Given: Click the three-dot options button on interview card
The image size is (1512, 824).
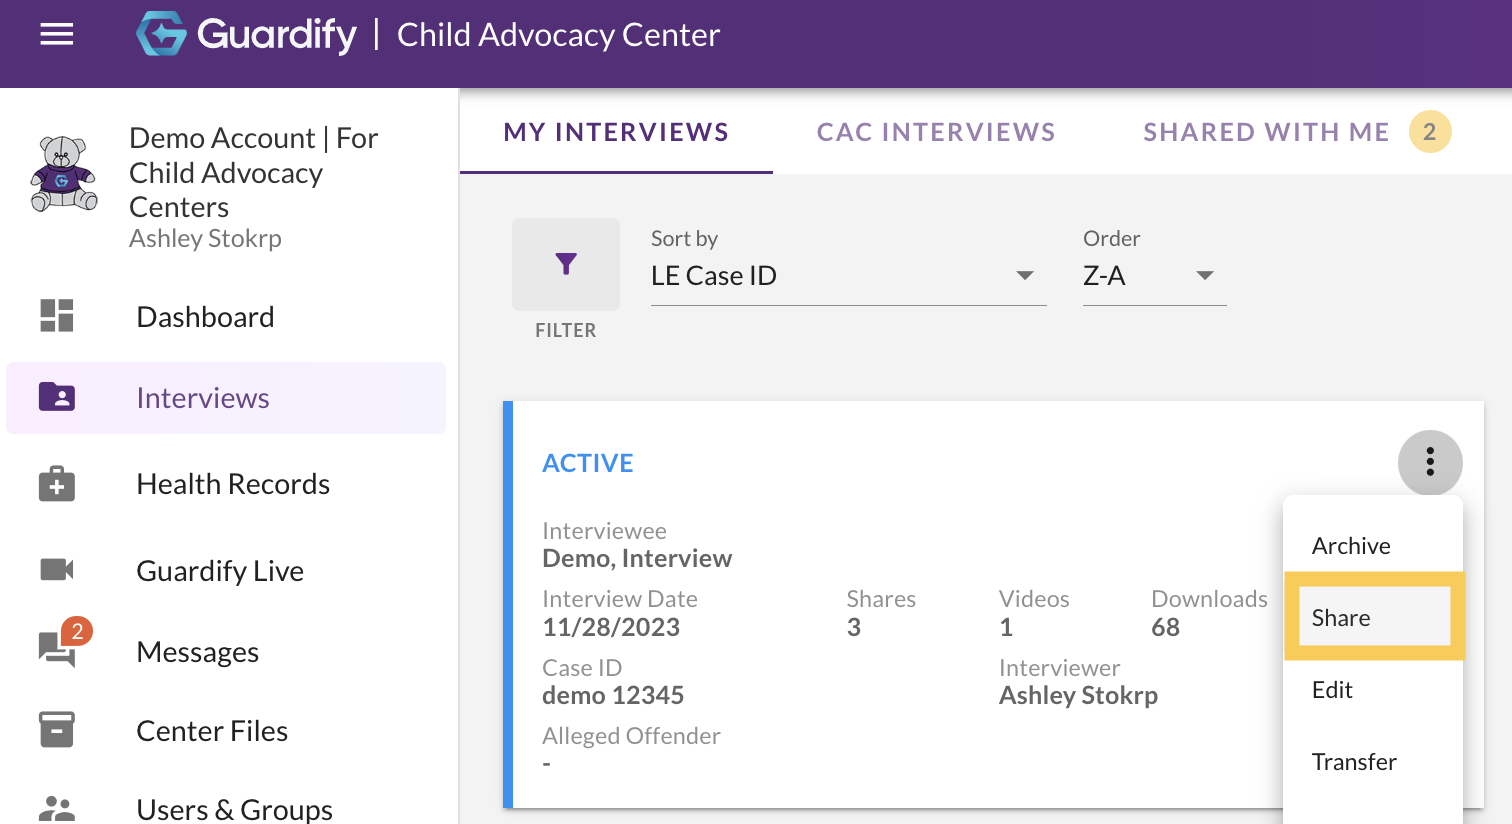Looking at the screenshot, I should [1430, 462].
